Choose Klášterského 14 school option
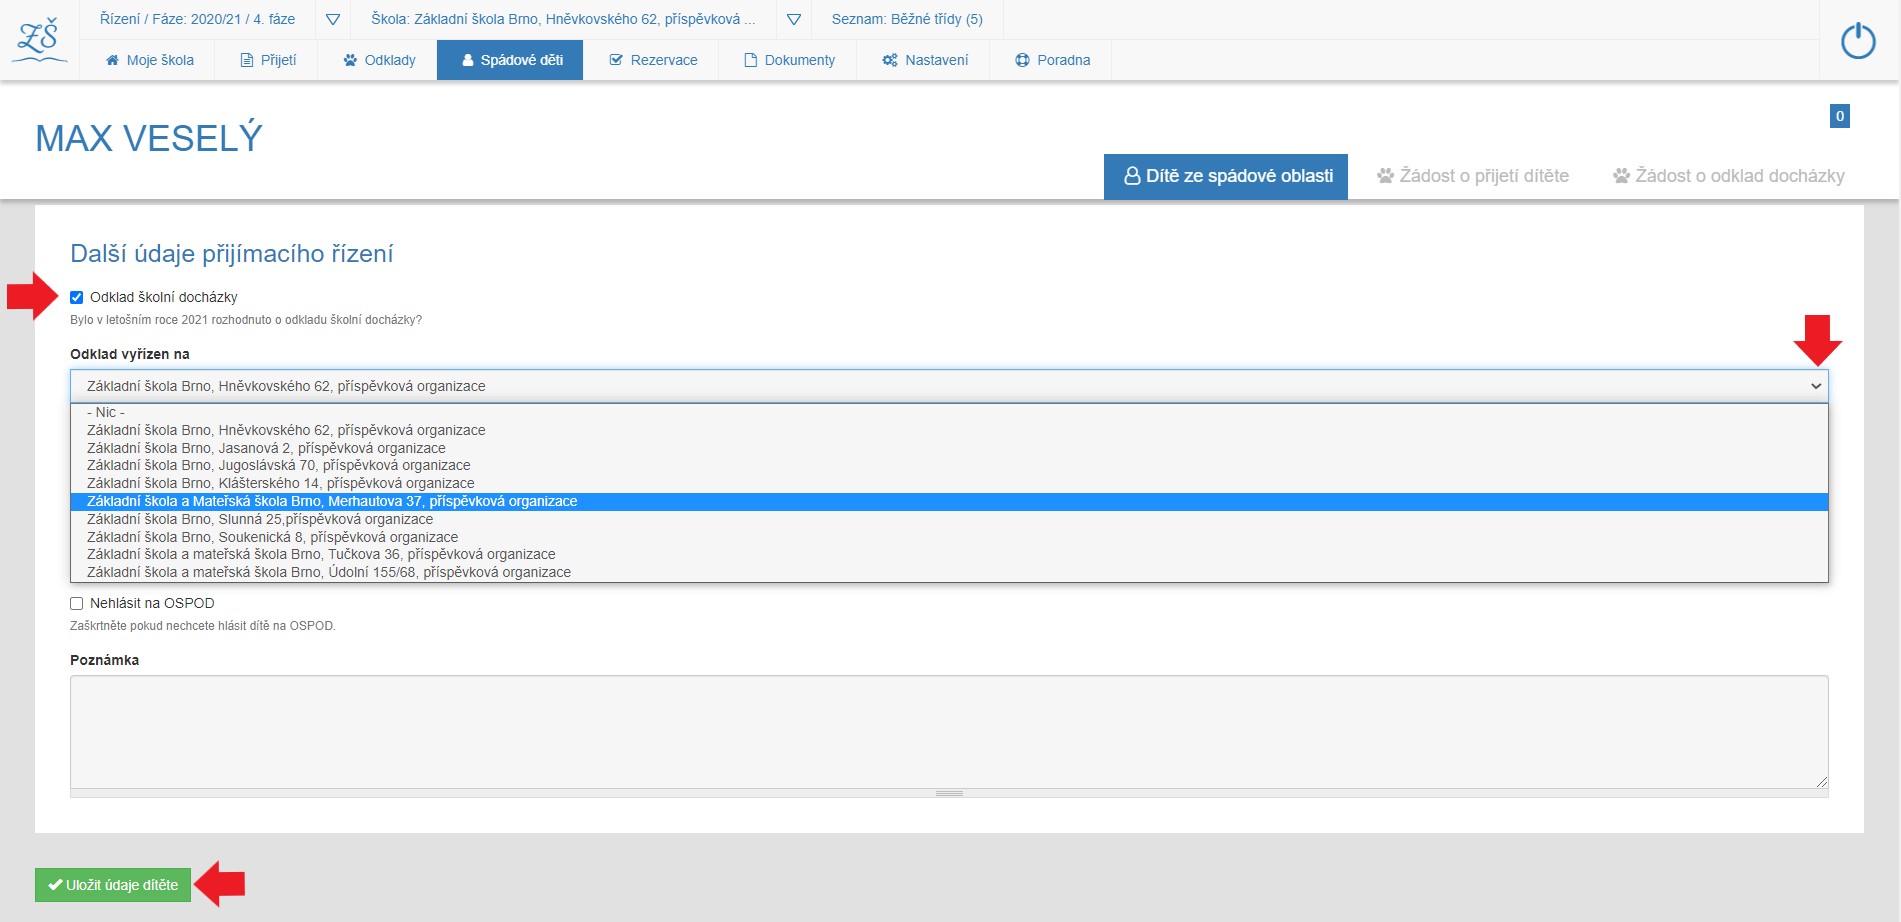1901x922 pixels. [949, 483]
